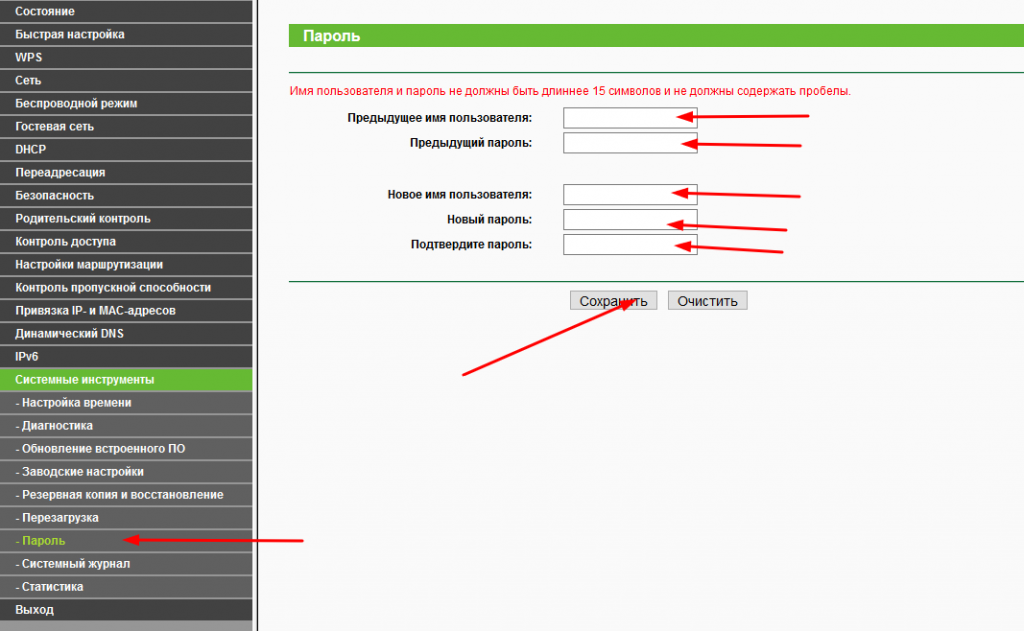This screenshot has width=1024, height=631.
Task: Open Системный журнал
Action: tap(126, 564)
